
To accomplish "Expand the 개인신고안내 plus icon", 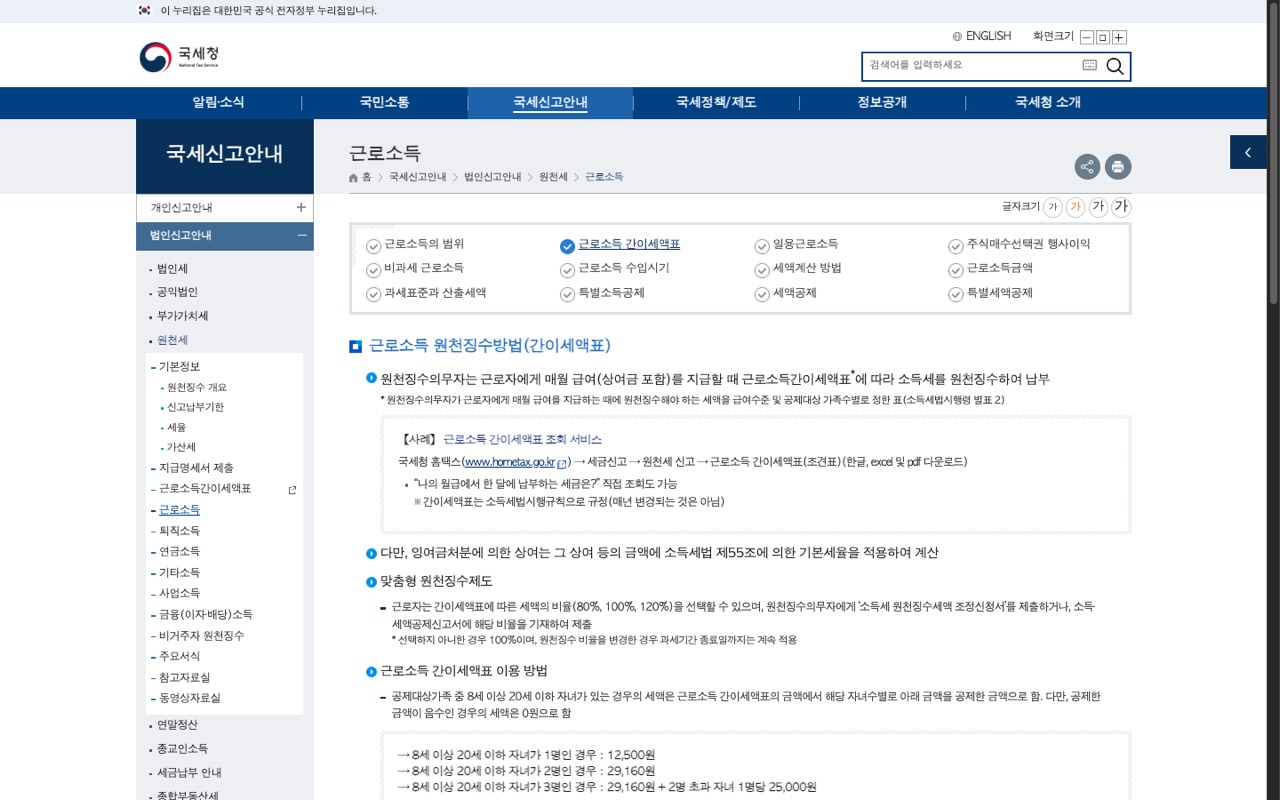I will pyautogui.click(x=301, y=207).
